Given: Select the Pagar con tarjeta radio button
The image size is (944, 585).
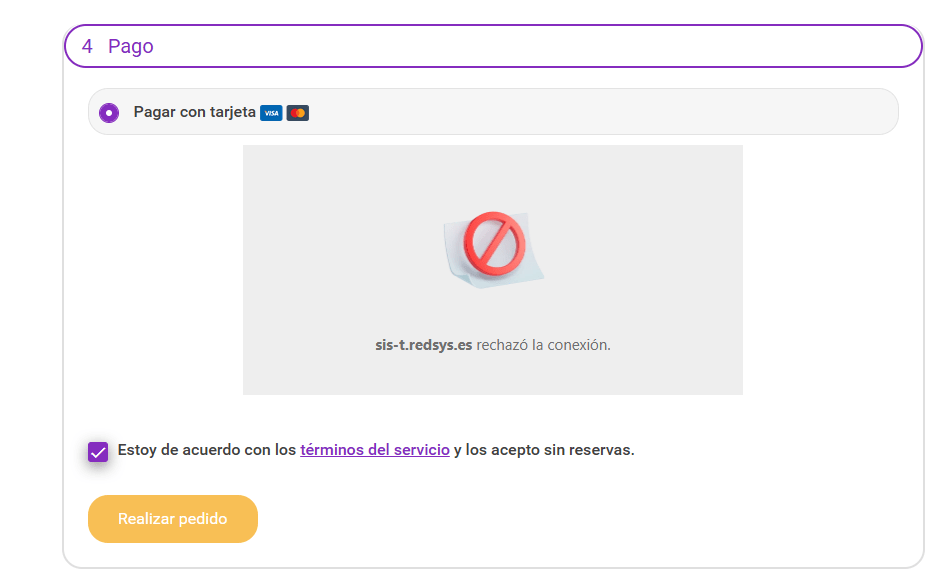Looking at the screenshot, I should point(109,113).
